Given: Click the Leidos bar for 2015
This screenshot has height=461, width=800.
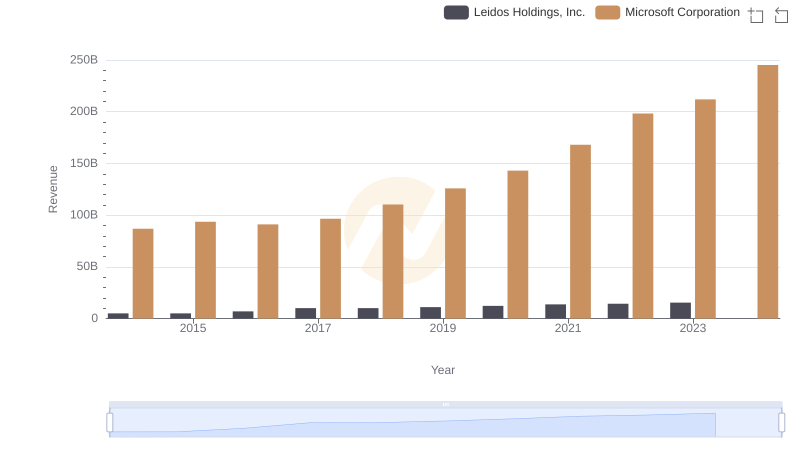Looking at the screenshot, I should [180, 316].
